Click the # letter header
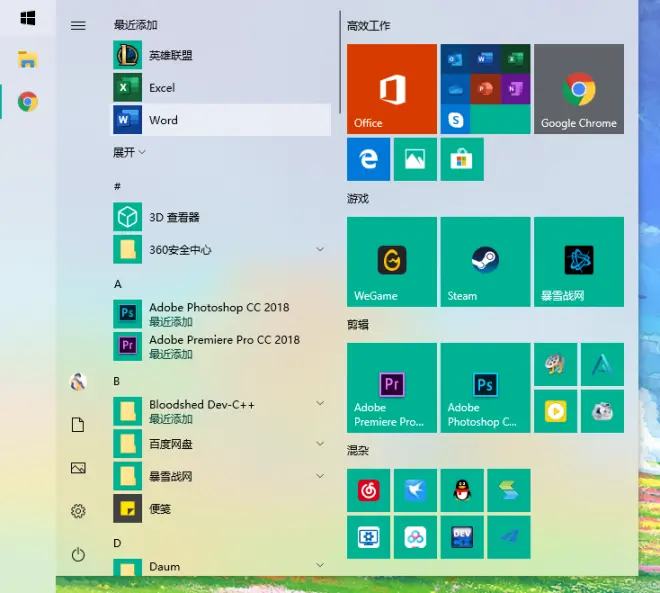 [117, 186]
